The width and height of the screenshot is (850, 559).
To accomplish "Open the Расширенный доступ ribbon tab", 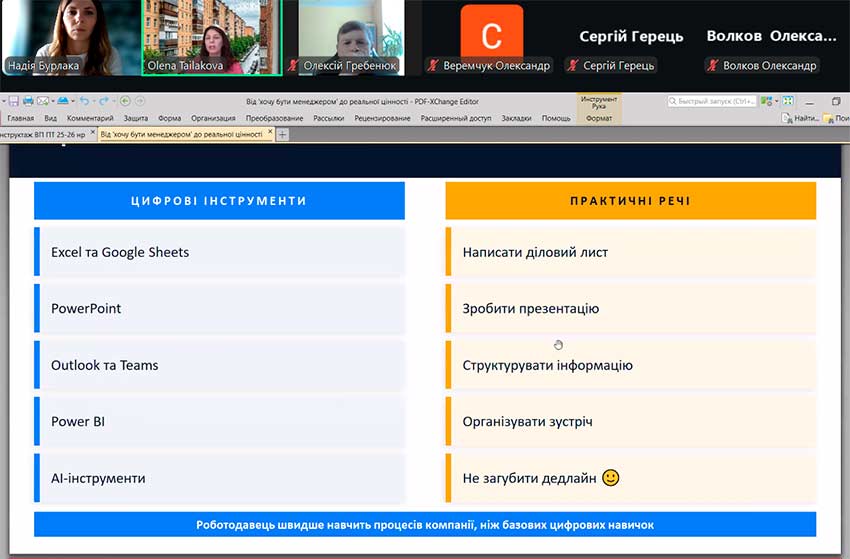I will pos(456,118).
